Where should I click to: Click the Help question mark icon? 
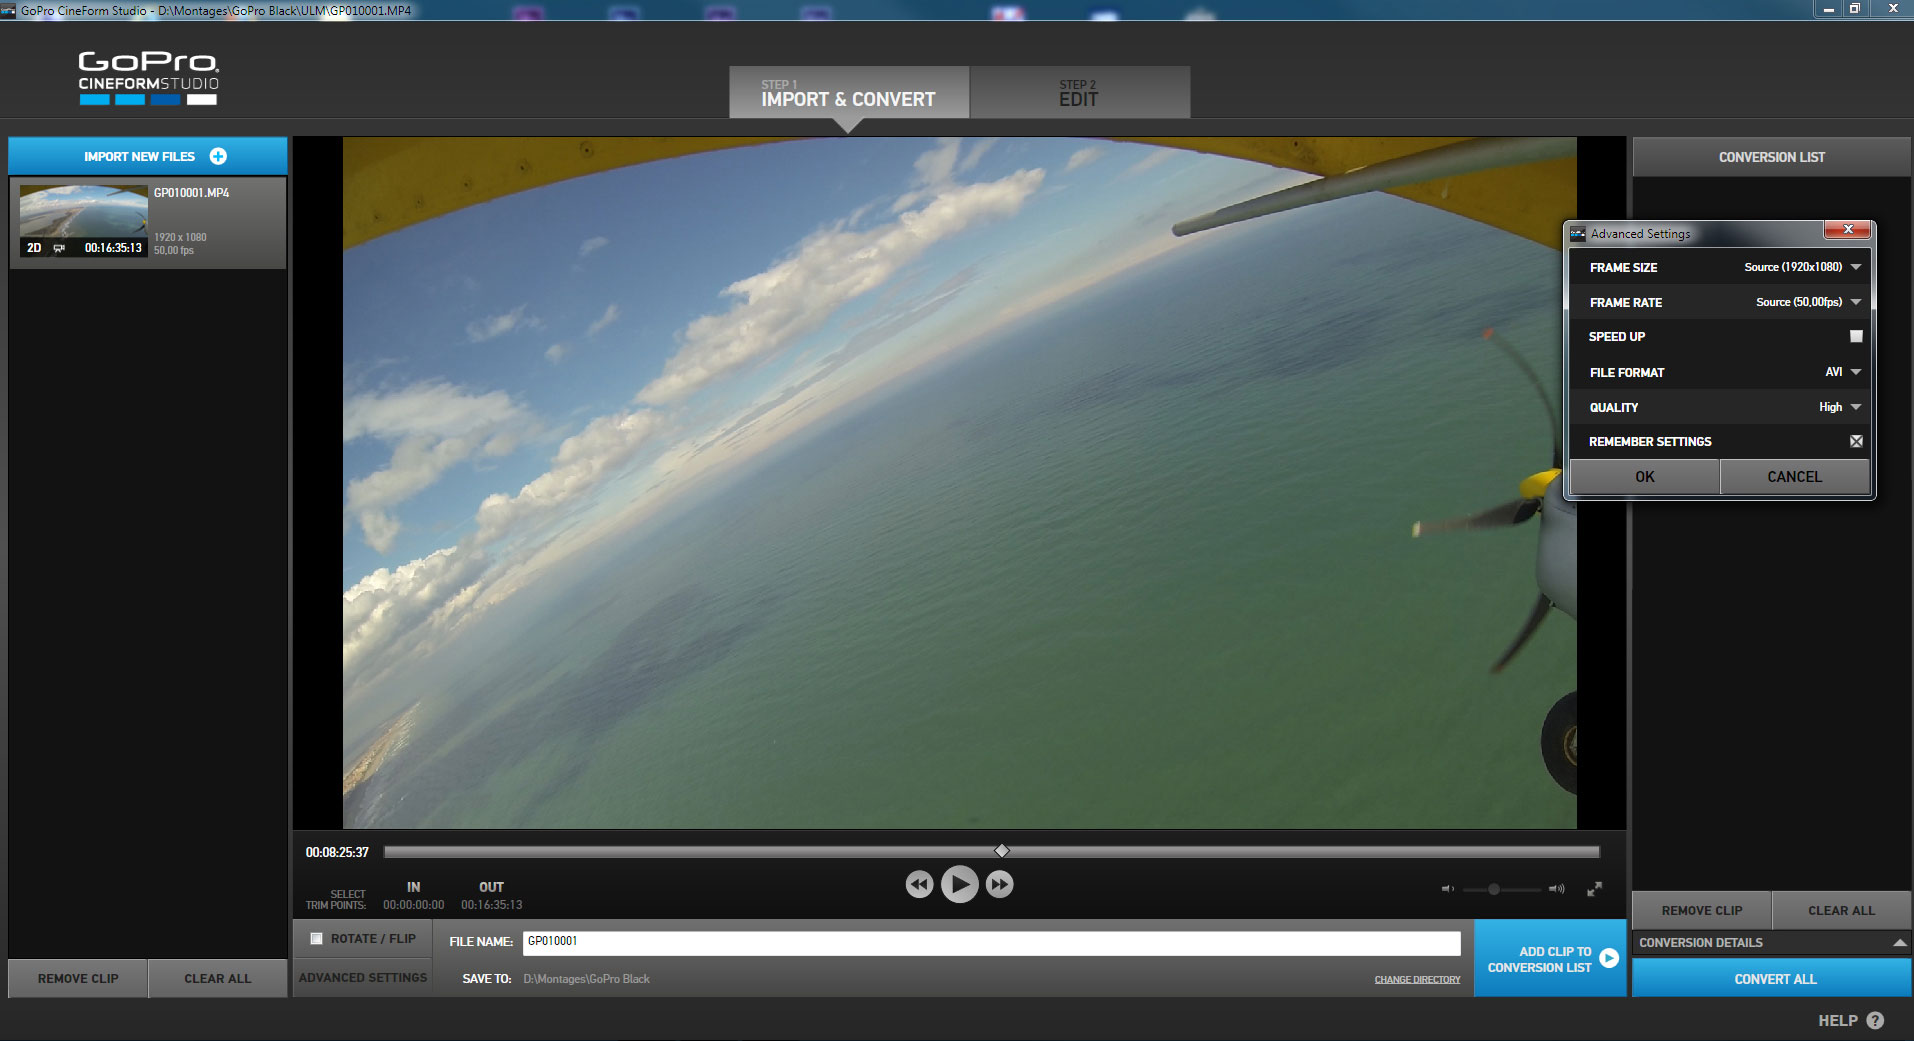pyautogui.click(x=1875, y=1020)
